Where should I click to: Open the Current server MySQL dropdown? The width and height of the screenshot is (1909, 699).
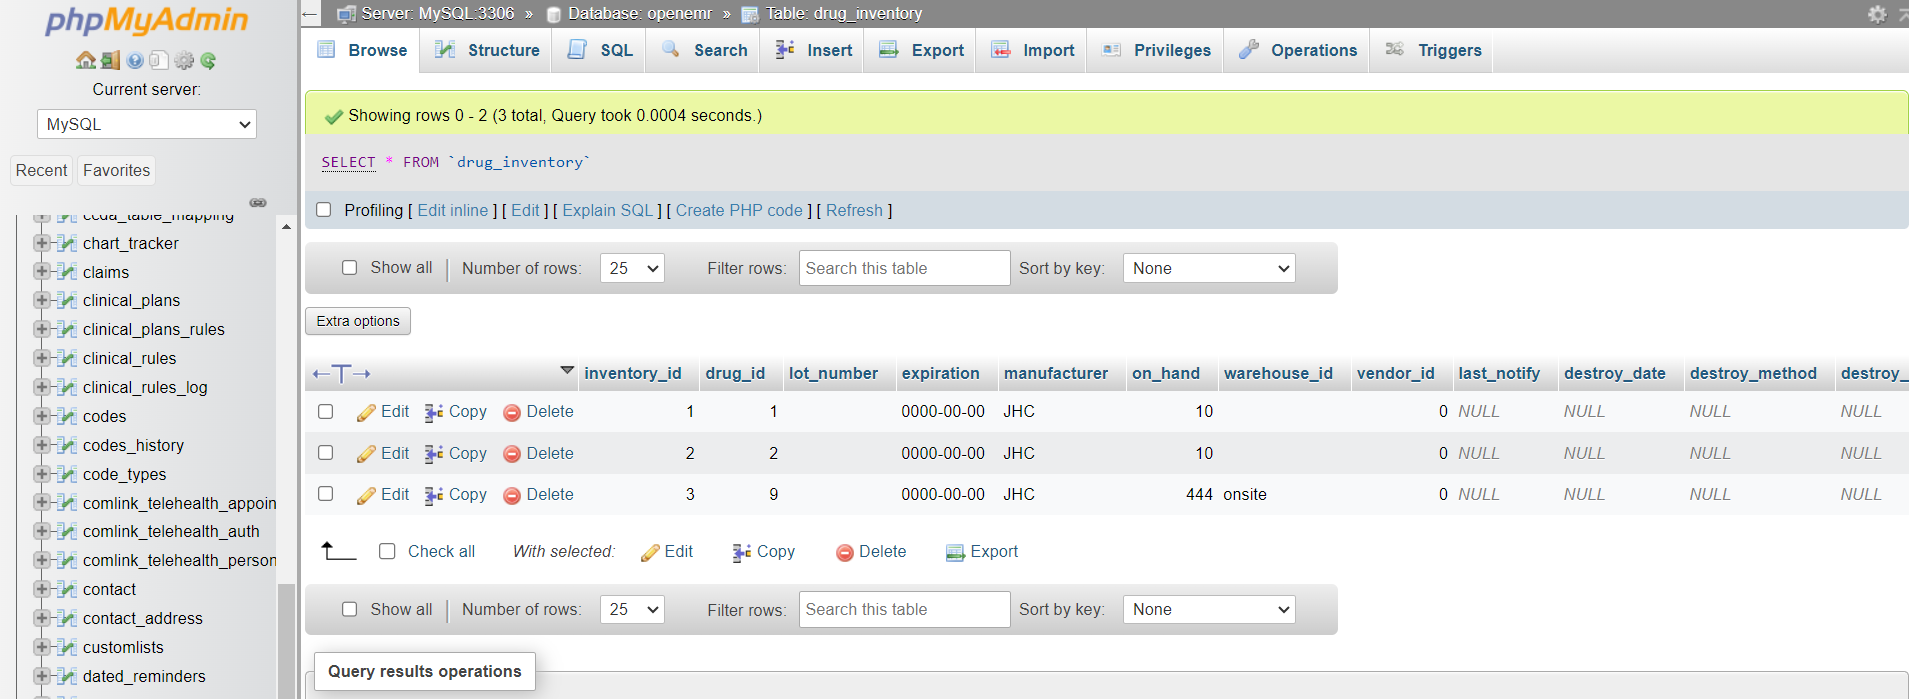tap(147, 124)
